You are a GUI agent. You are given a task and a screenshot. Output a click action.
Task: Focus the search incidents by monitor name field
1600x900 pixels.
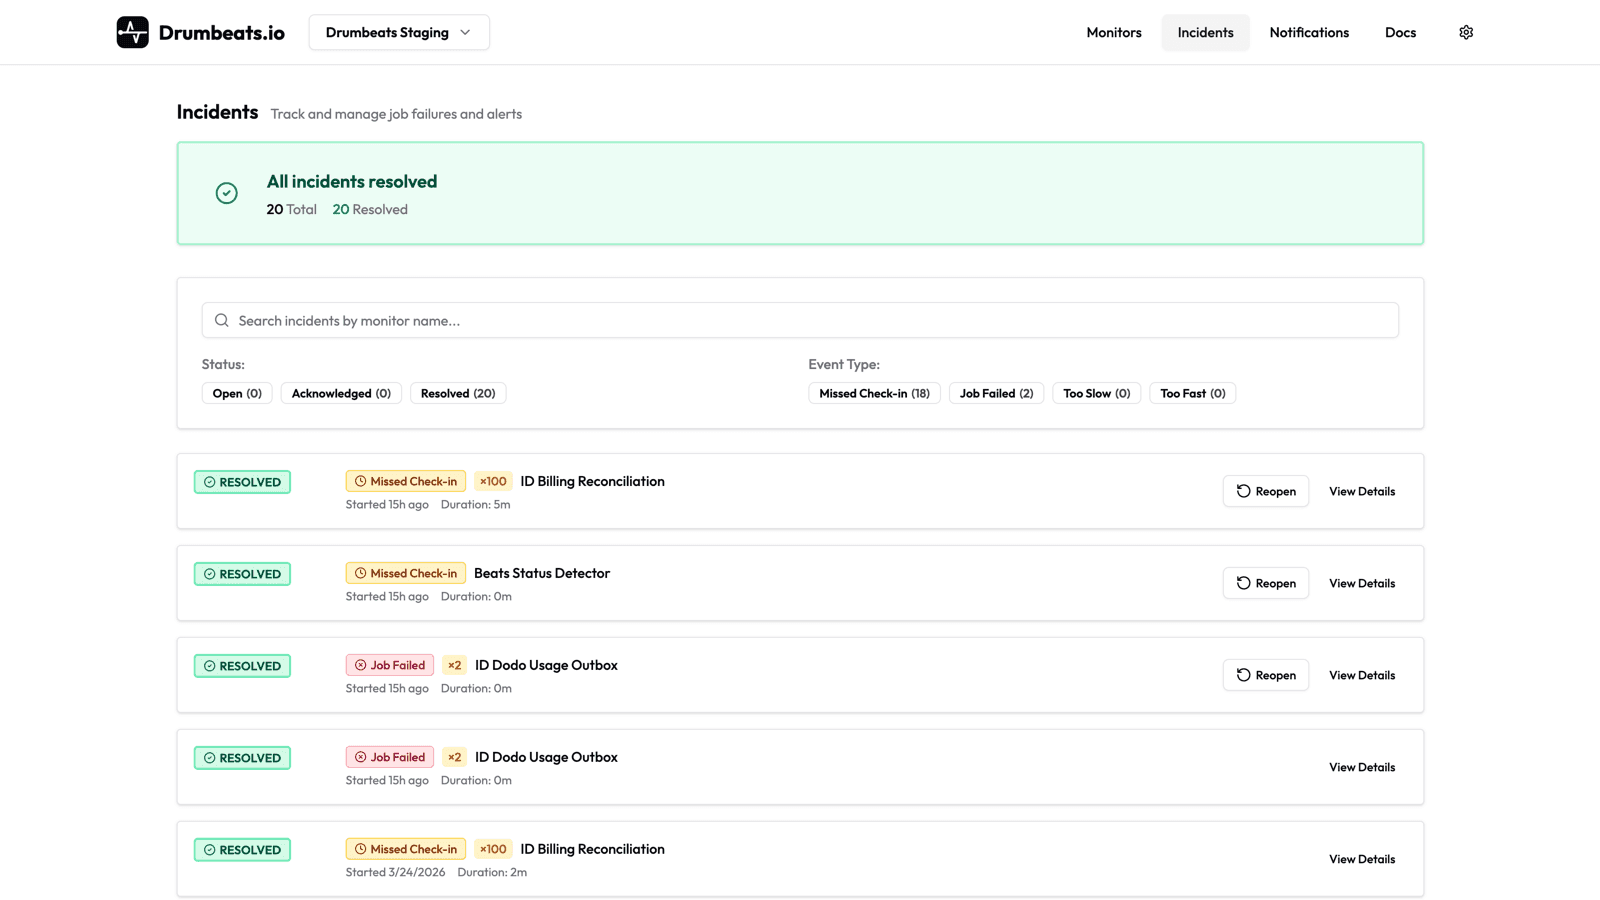click(x=800, y=320)
